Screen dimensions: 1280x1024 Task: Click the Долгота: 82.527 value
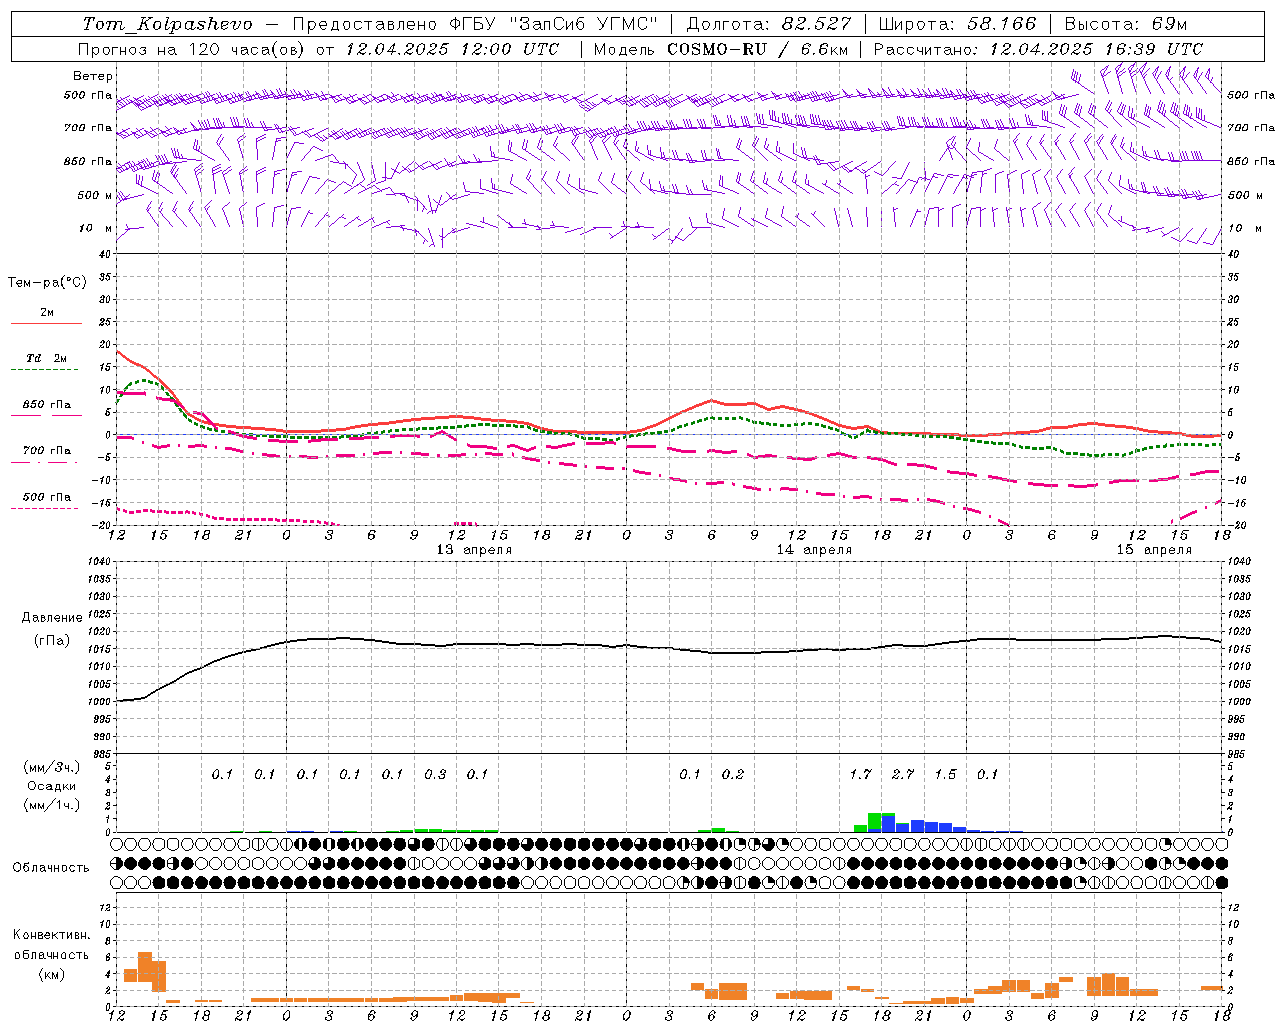click(x=769, y=24)
